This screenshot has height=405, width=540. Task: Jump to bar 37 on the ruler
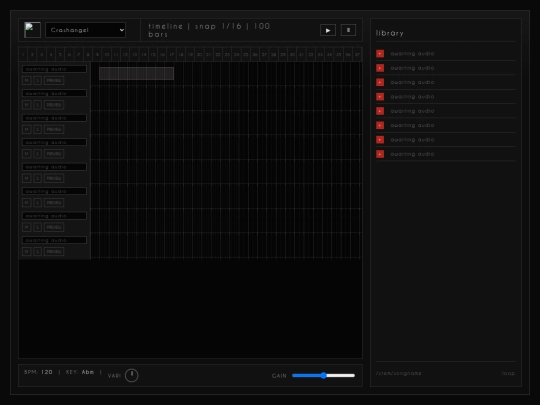(x=357, y=54)
